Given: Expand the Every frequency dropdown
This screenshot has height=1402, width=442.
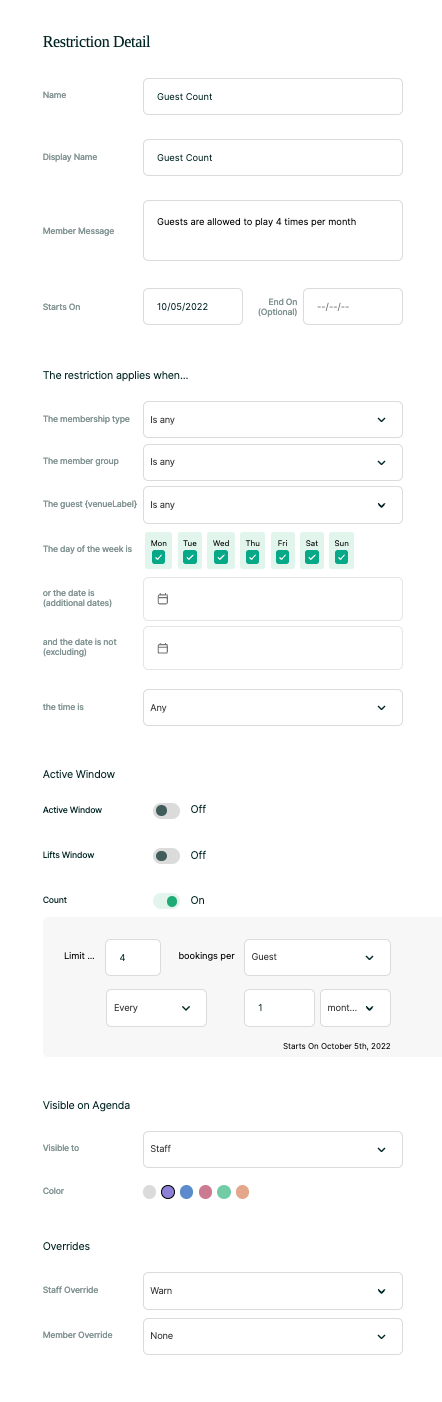Looking at the screenshot, I should pyautogui.click(x=156, y=1008).
